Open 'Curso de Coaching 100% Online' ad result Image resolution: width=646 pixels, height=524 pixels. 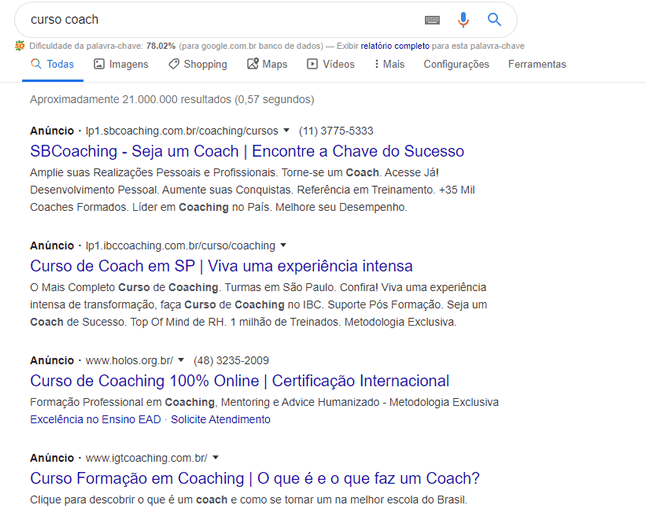coord(239,381)
